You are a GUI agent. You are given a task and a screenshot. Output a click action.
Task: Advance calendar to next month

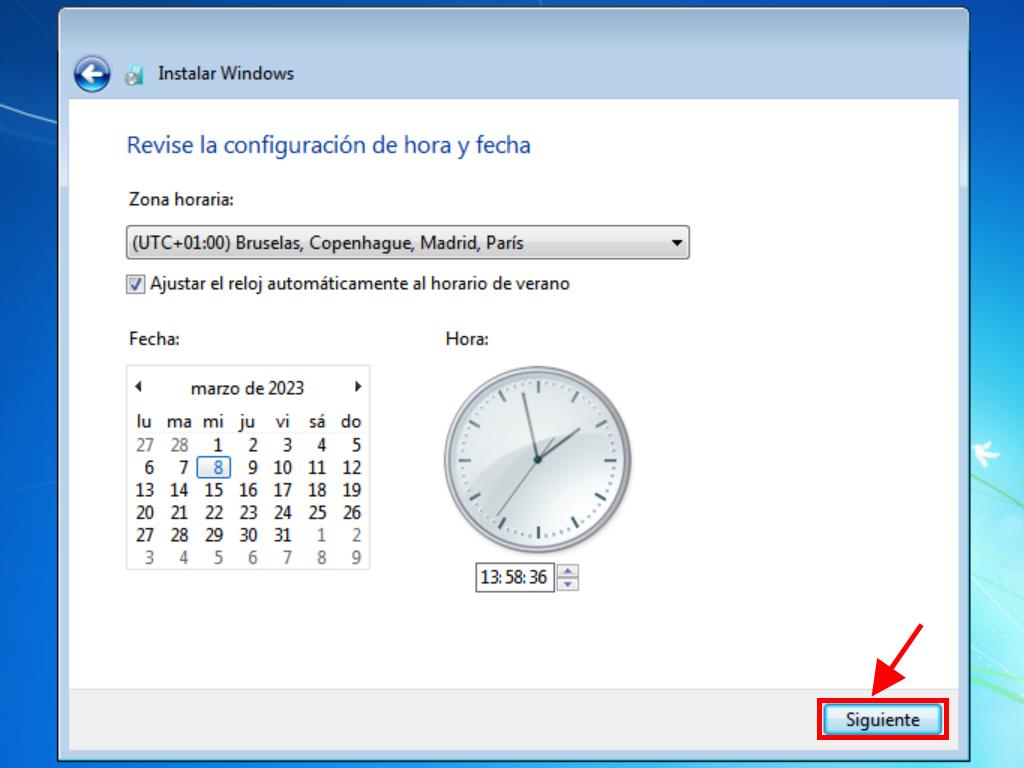point(358,387)
